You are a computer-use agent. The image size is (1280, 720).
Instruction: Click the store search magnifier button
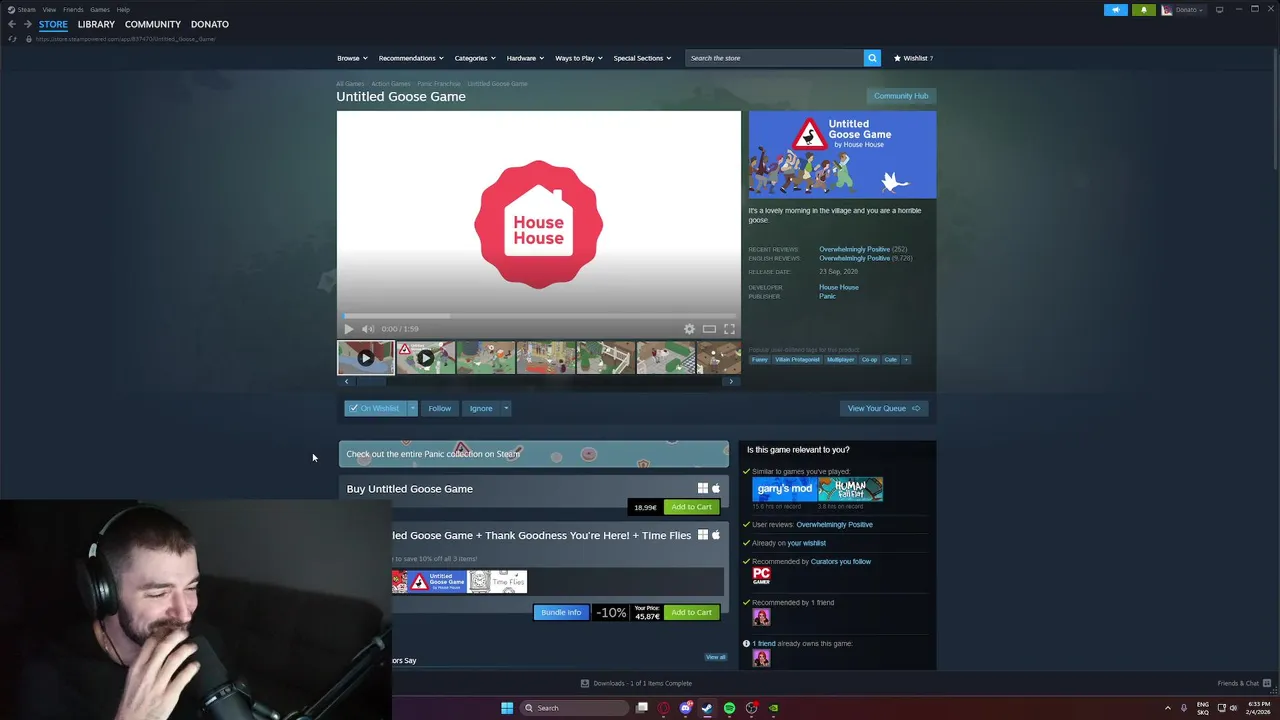click(x=872, y=58)
